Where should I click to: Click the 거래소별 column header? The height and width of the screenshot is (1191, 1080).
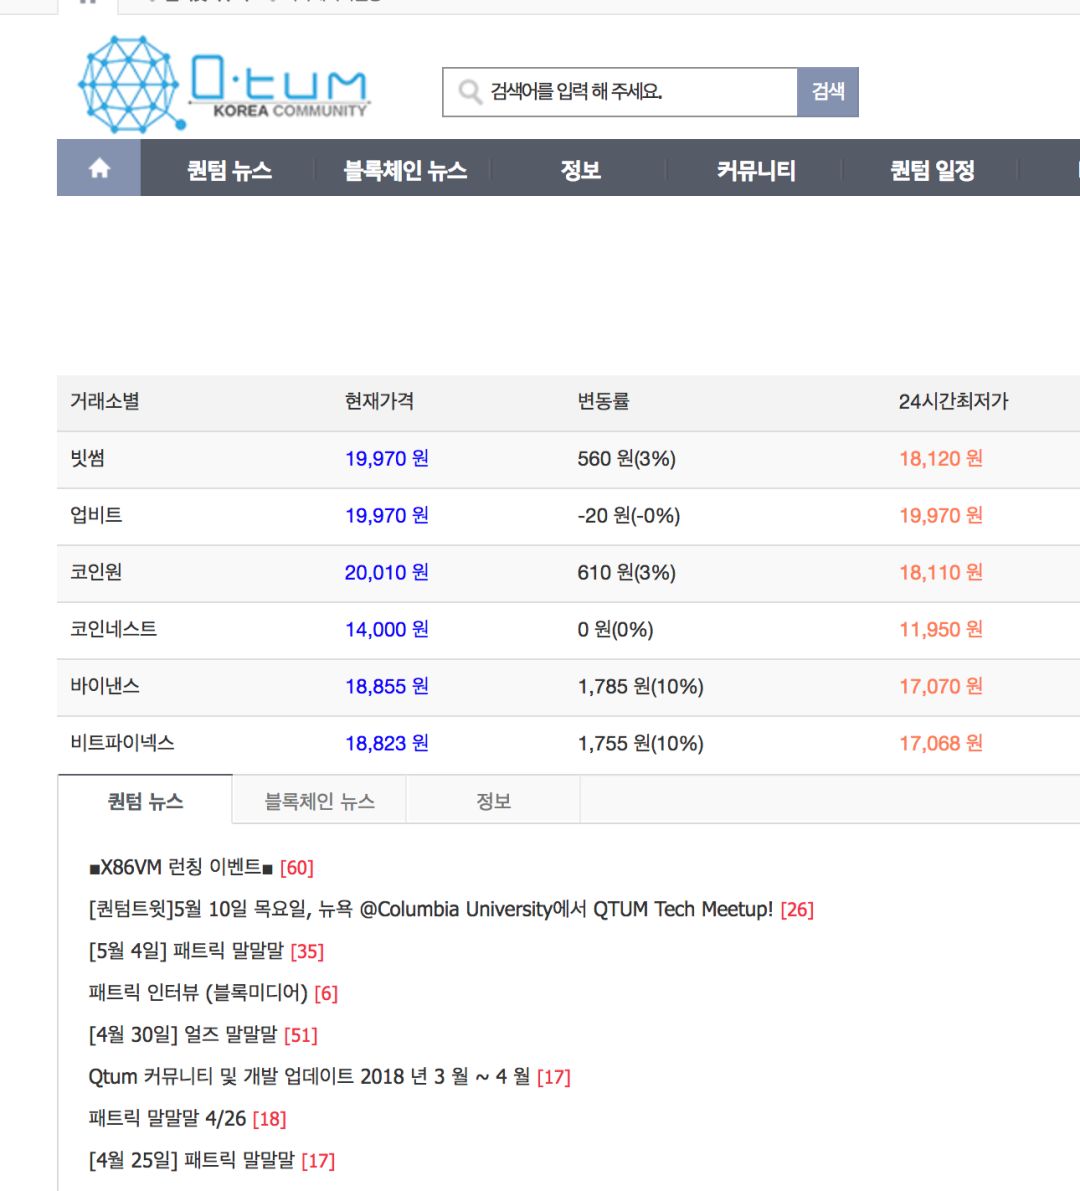pyautogui.click(x=105, y=401)
